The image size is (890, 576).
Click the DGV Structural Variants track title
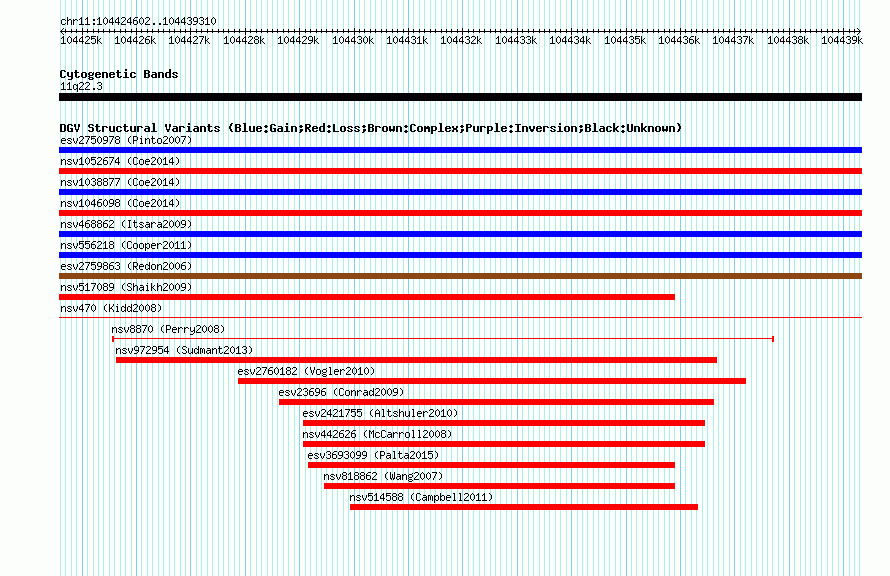371,128
